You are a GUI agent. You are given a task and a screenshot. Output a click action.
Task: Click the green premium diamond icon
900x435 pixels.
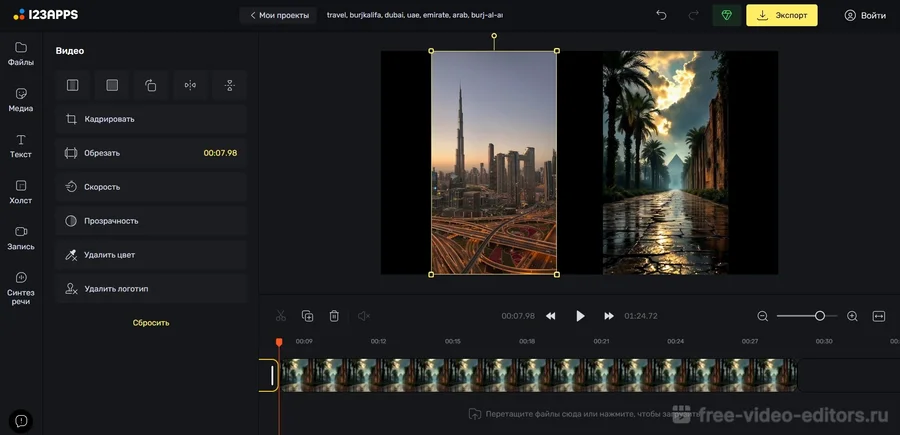coord(727,15)
